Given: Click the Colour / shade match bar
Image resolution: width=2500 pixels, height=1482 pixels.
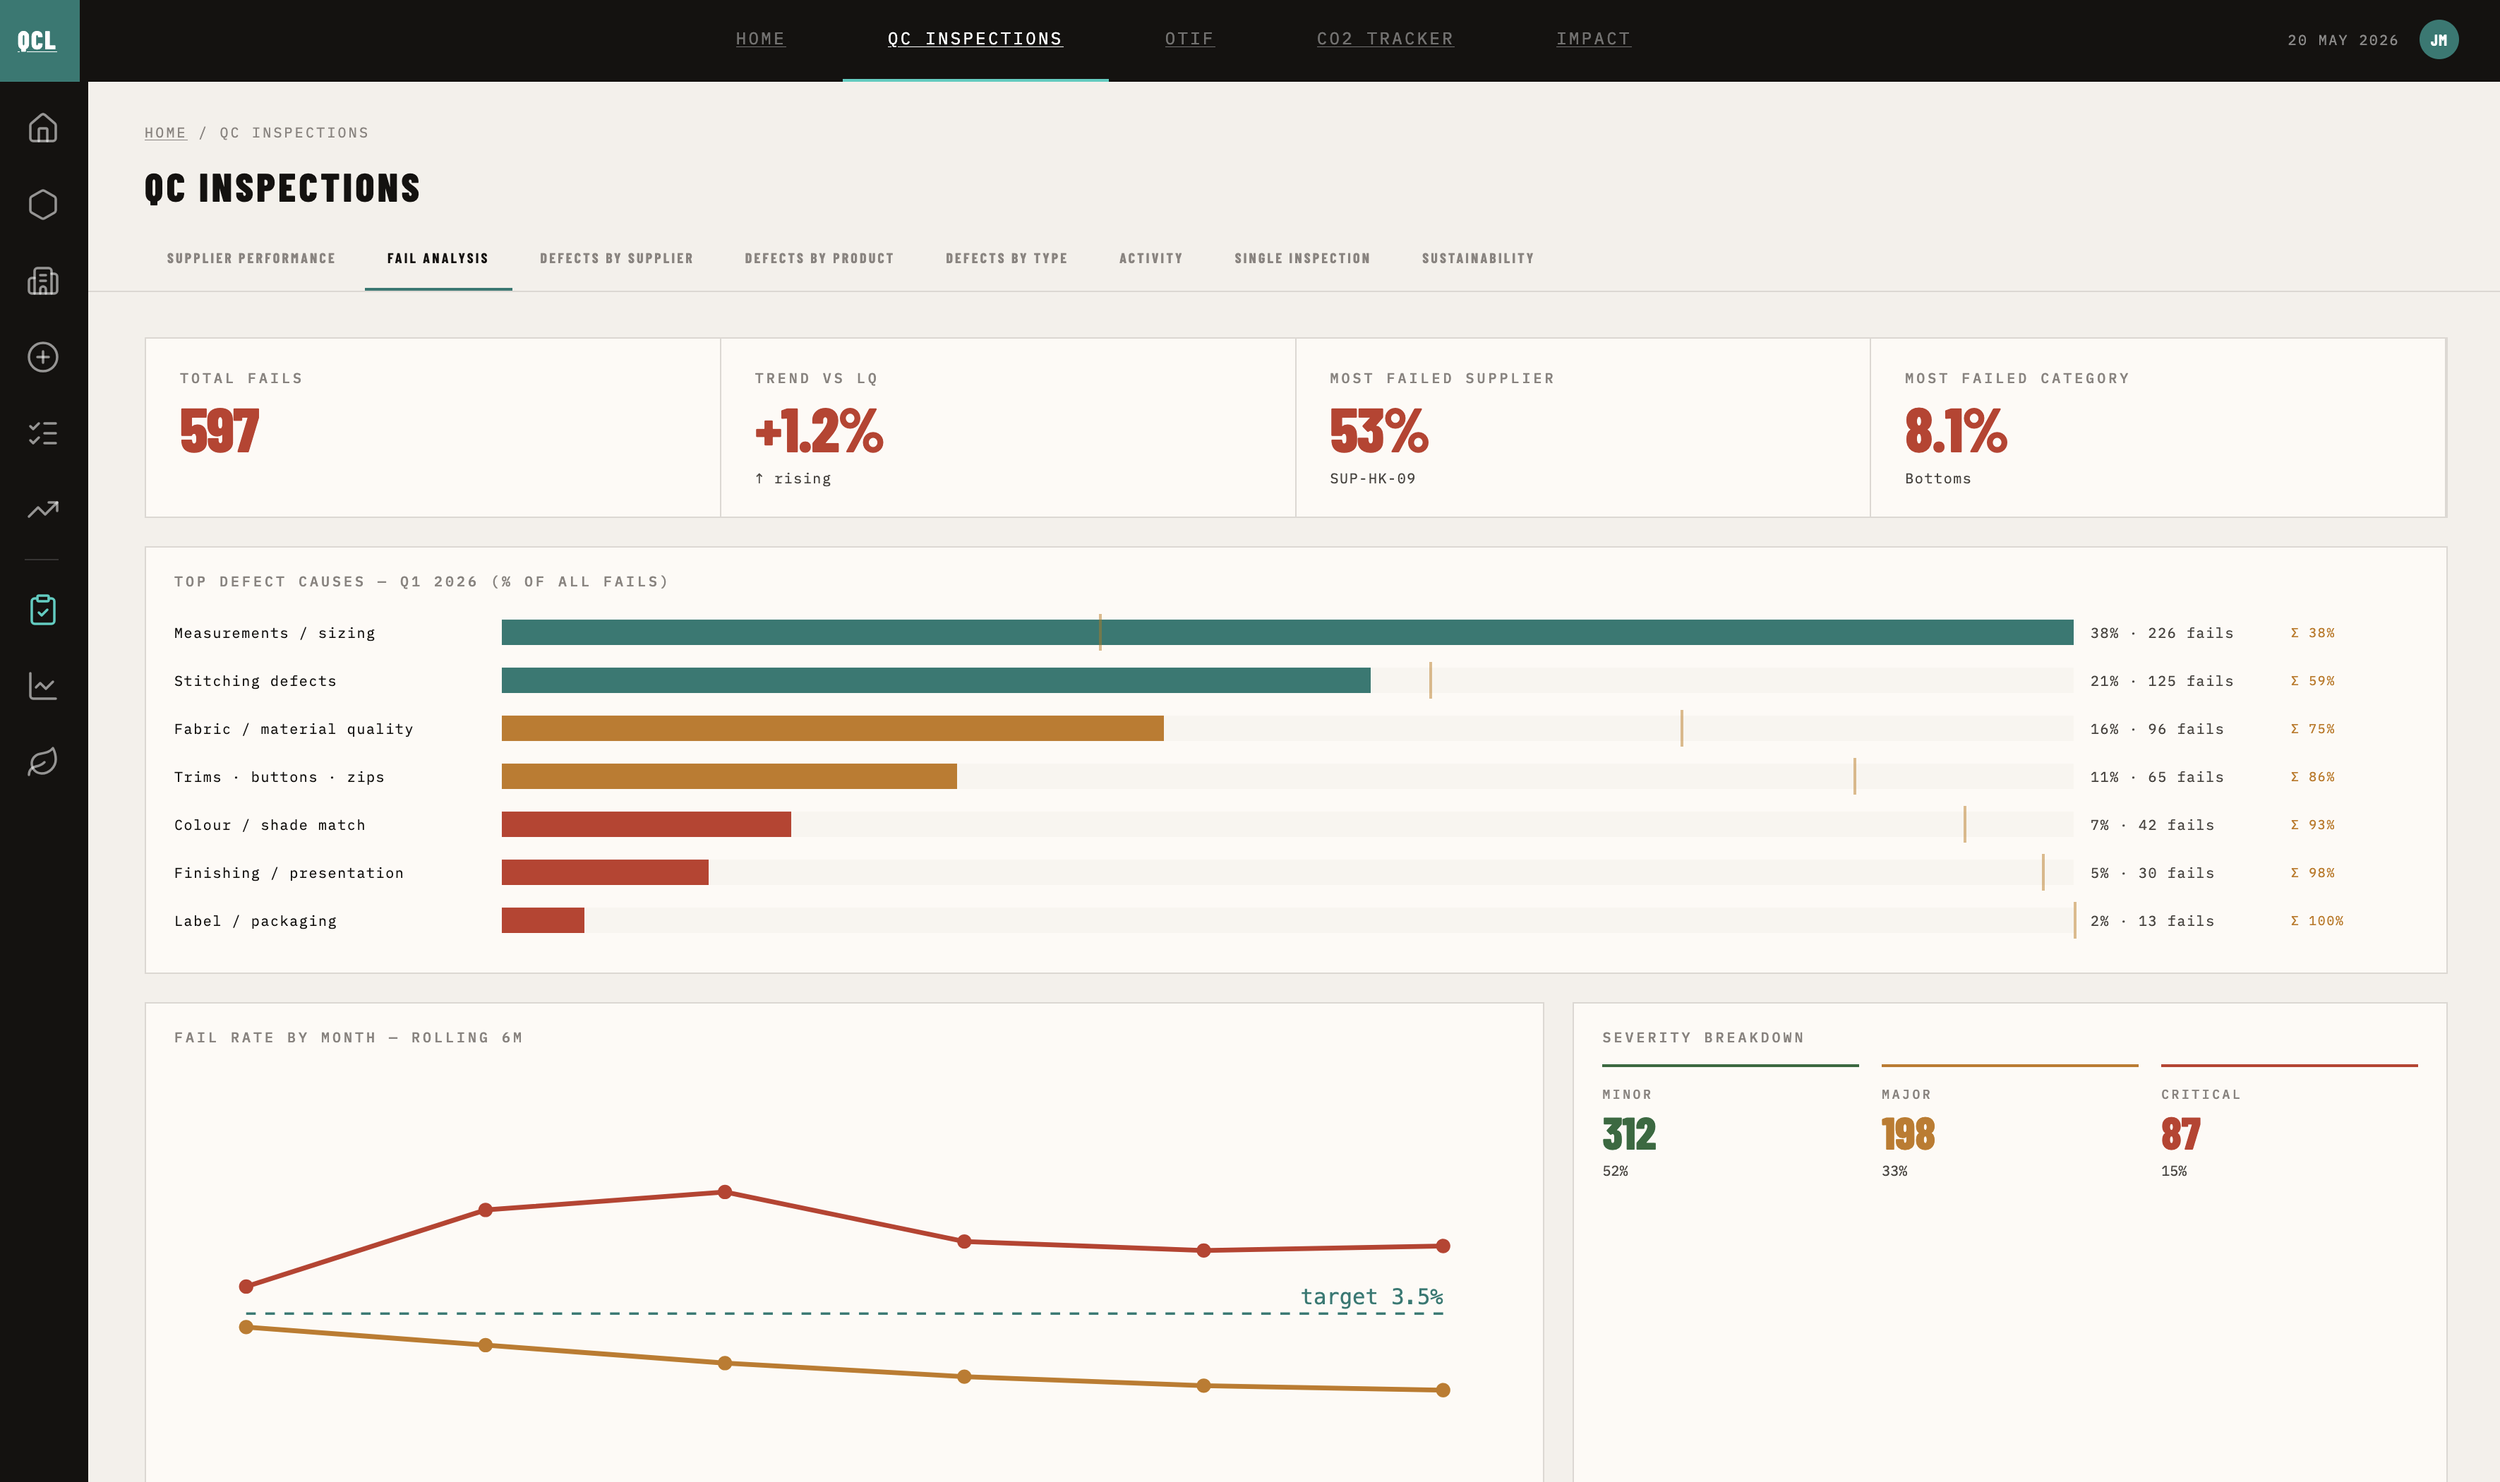Looking at the screenshot, I should (646, 825).
